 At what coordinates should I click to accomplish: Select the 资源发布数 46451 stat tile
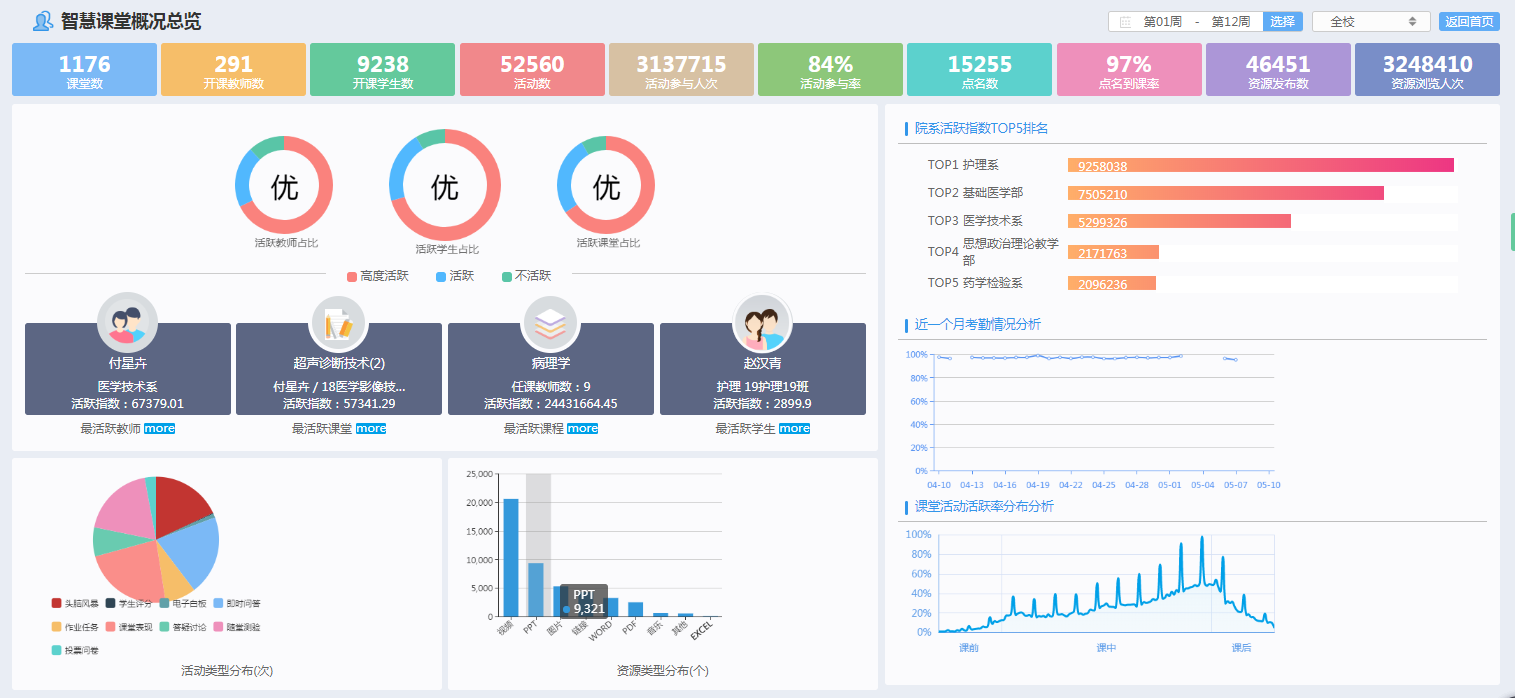1277,70
